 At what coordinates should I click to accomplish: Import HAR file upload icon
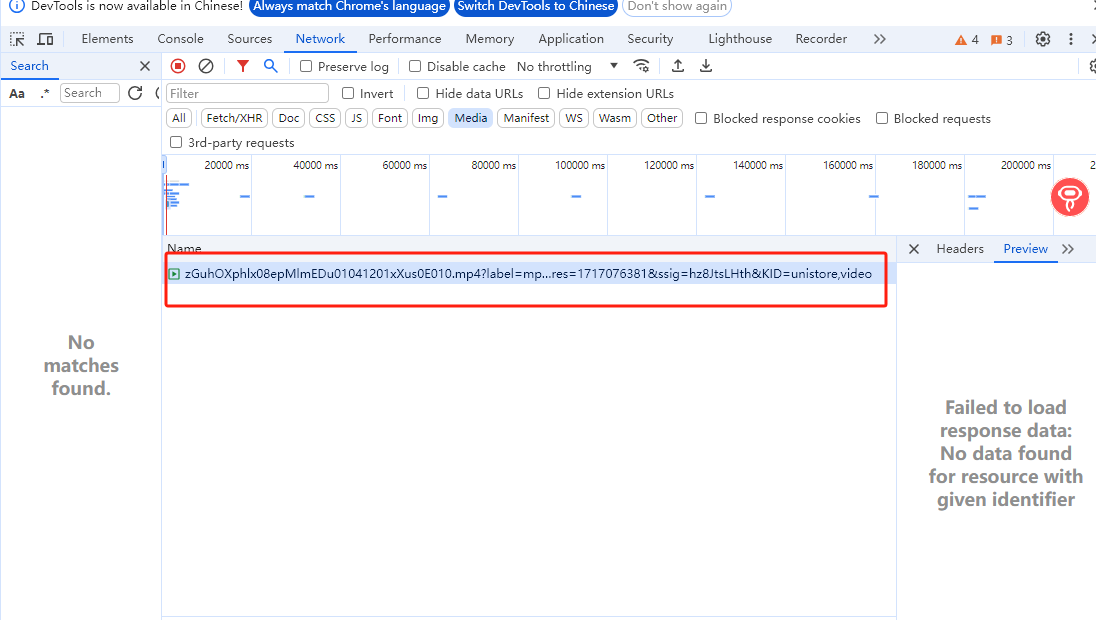pos(678,66)
